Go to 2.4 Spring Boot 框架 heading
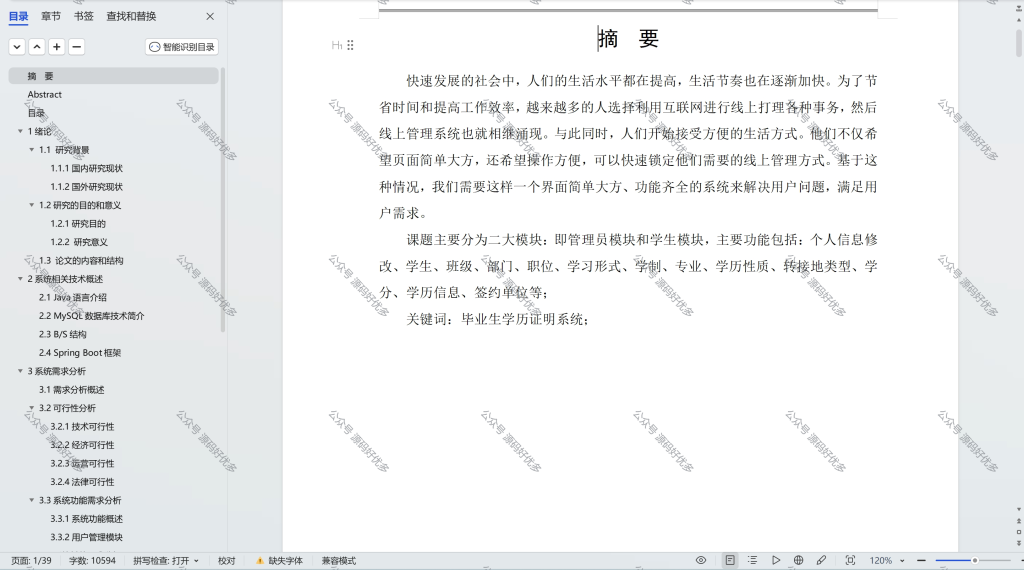This screenshot has width=1024, height=570. tap(80, 353)
